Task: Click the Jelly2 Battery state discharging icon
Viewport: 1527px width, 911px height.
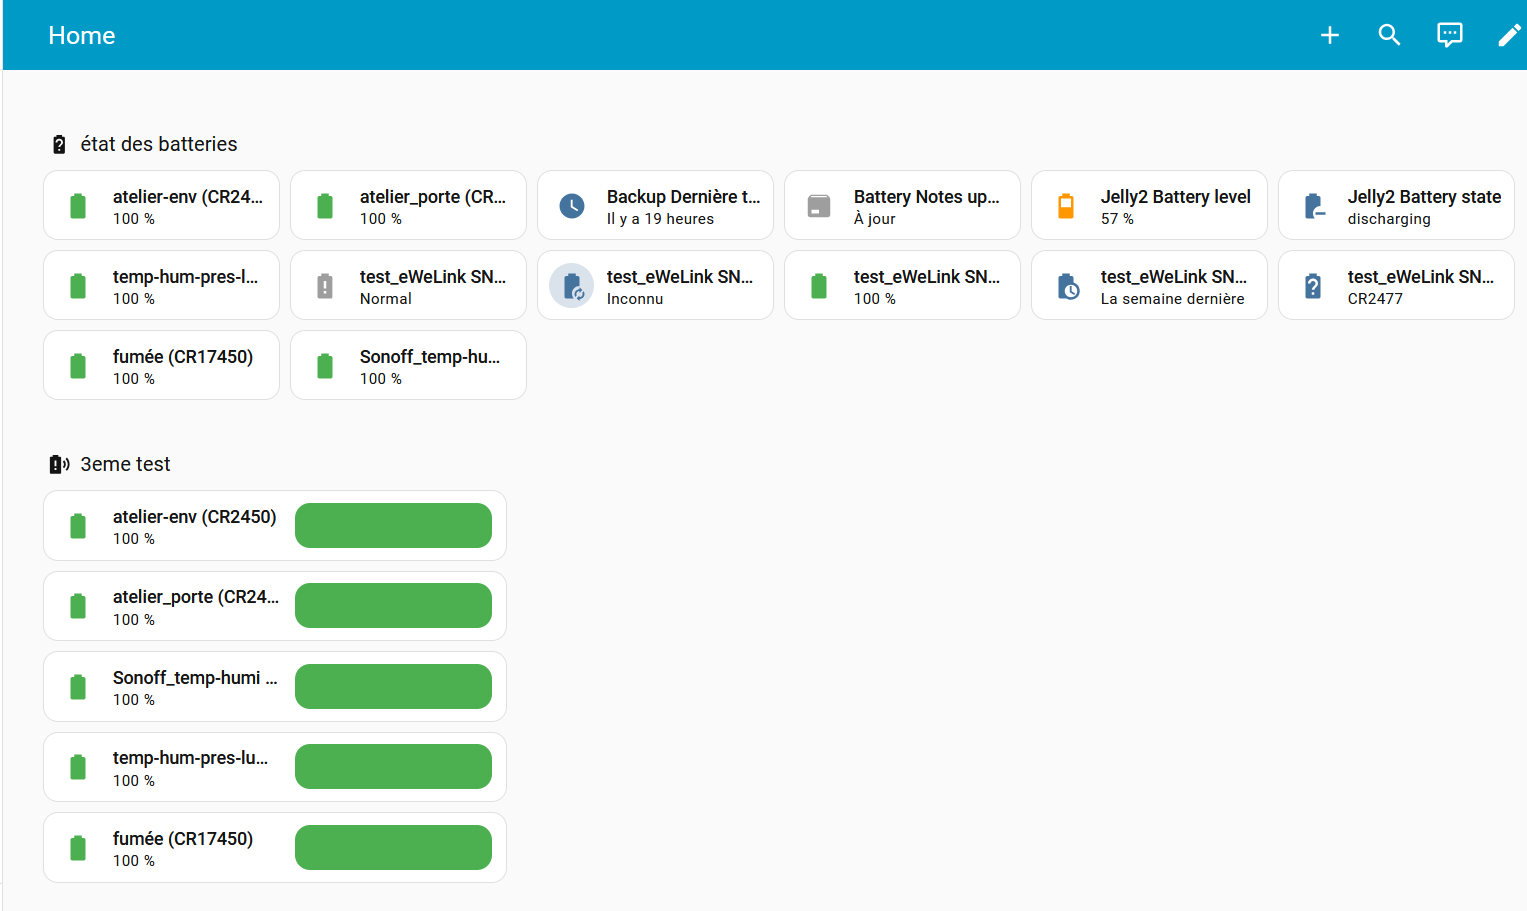Action: 1313,206
